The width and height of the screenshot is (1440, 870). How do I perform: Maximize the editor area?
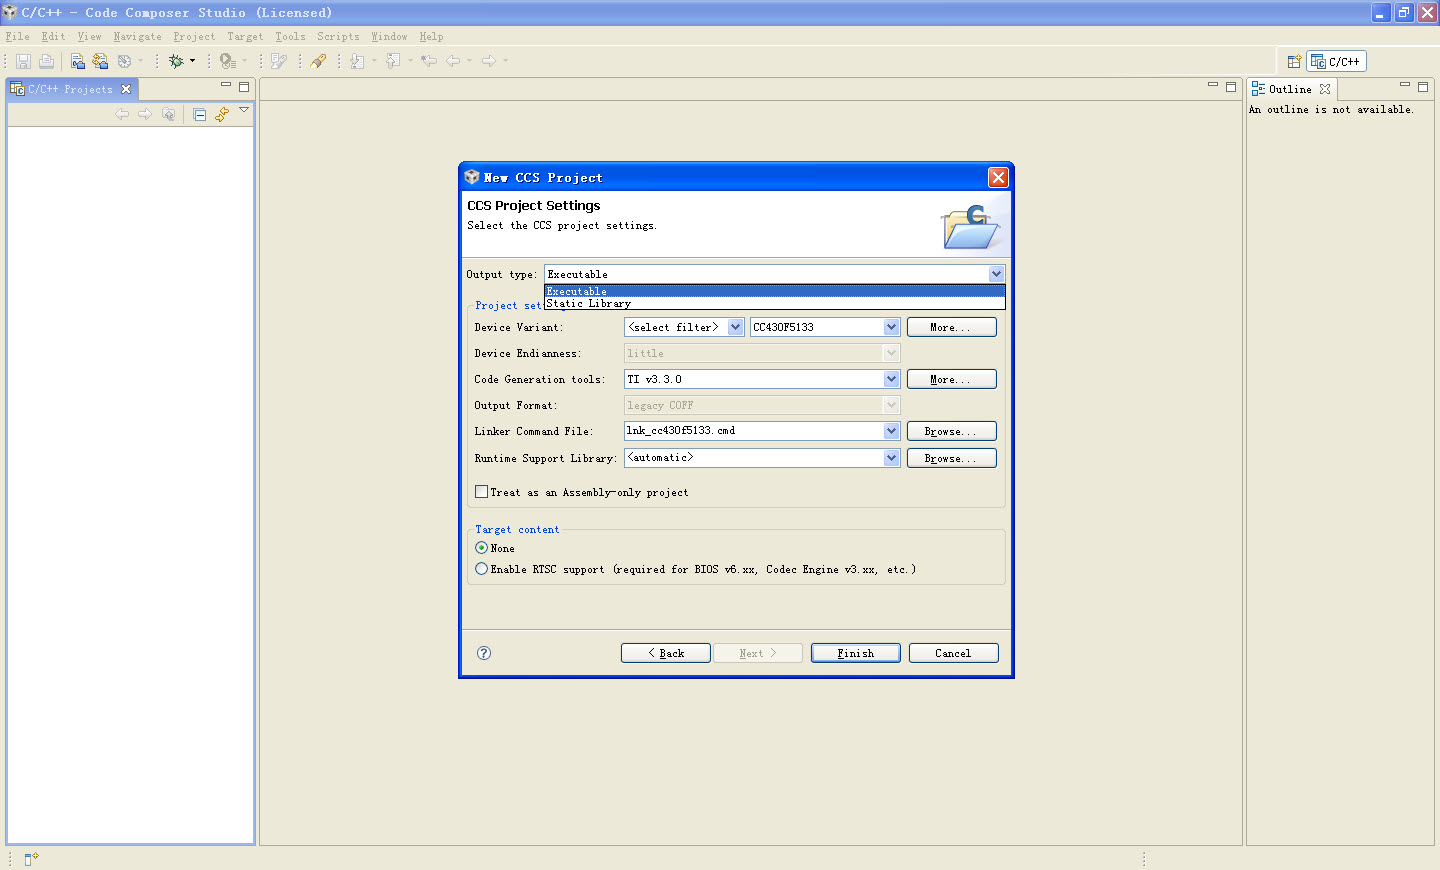pos(1231,87)
